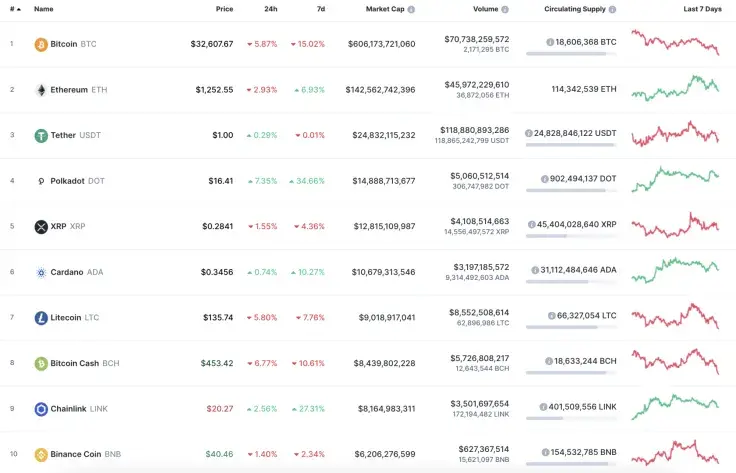Viewport: 736px width, 473px height.
Task: Click Chainlink price $20.27
Action: pos(220,409)
